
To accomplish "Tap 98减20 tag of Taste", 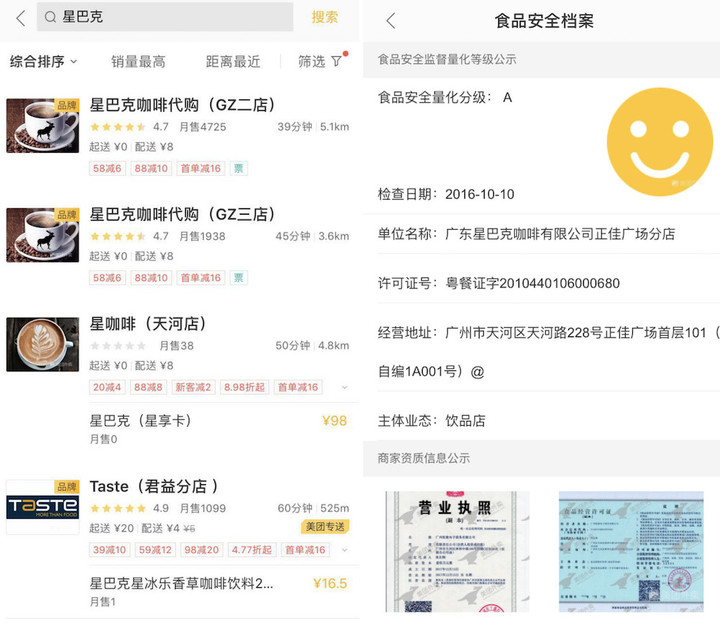I will (x=201, y=550).
